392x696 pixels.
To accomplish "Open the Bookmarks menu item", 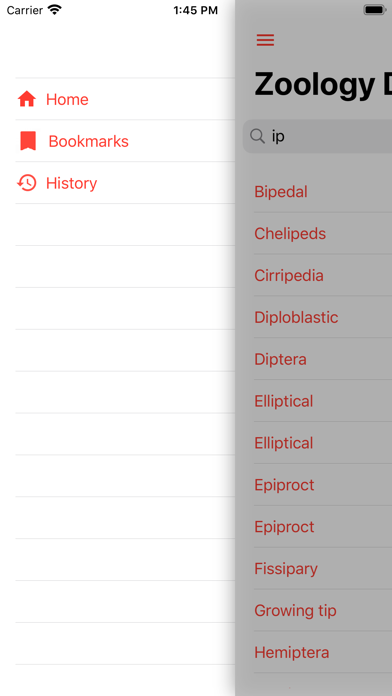I will pos(125,141).
